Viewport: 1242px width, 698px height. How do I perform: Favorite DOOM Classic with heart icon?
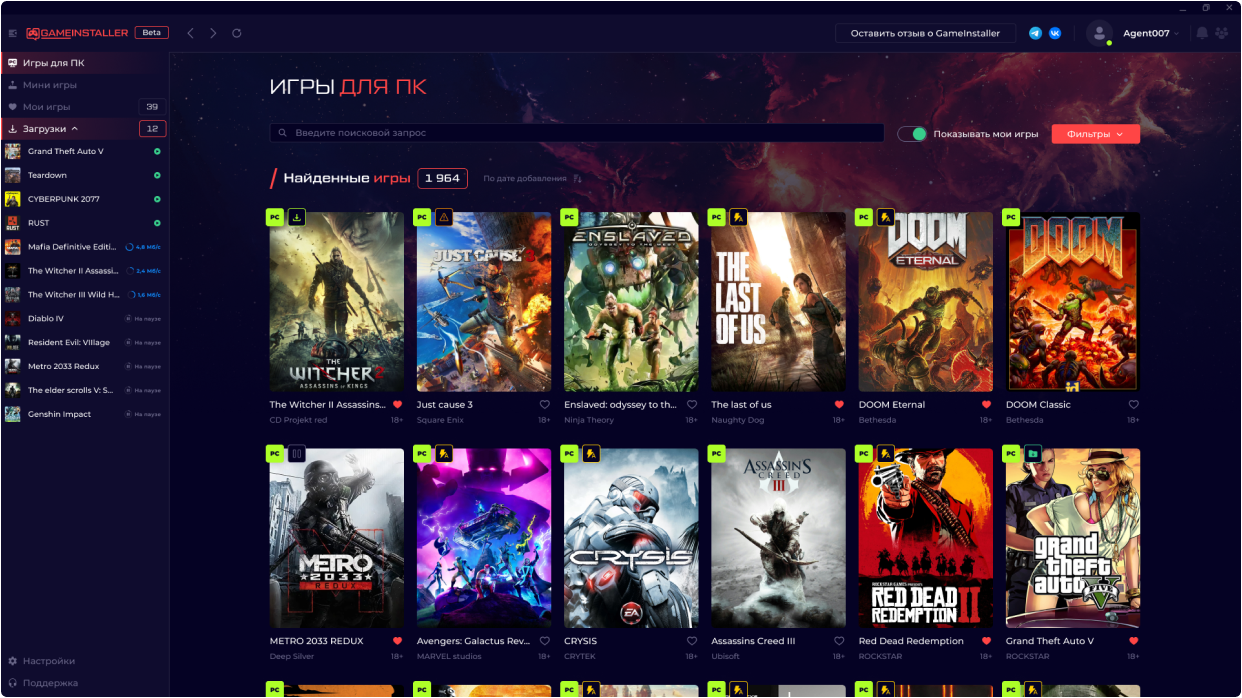coord(1134,405)
